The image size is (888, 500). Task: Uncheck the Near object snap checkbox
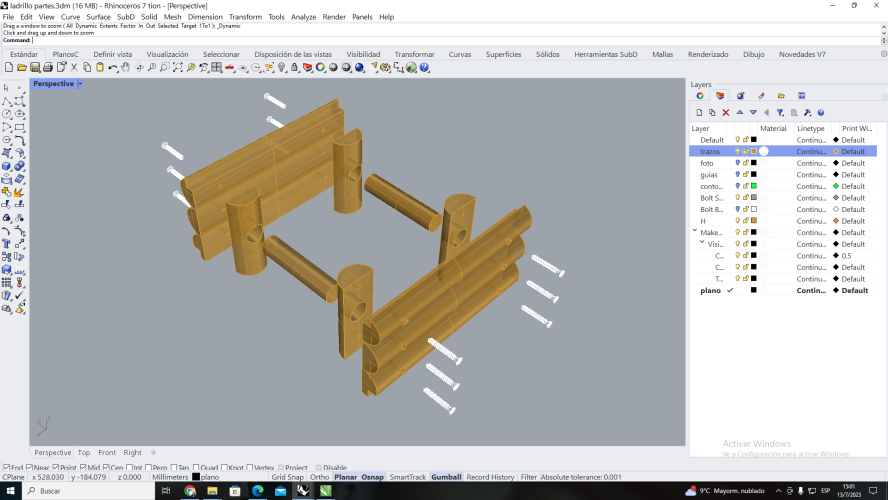pyautogui.click(x=30, y=467)
